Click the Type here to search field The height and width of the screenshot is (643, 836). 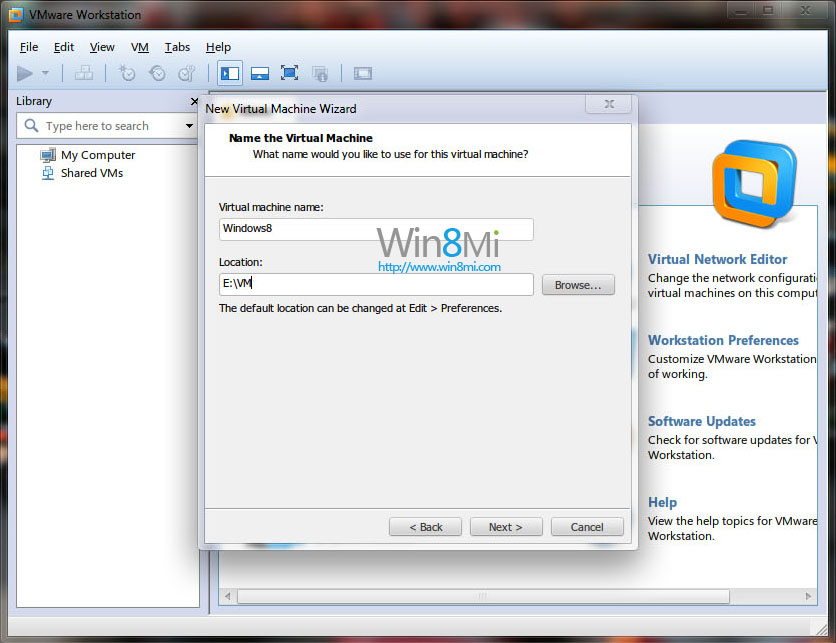pyautogui.click(x=107, y=126)
